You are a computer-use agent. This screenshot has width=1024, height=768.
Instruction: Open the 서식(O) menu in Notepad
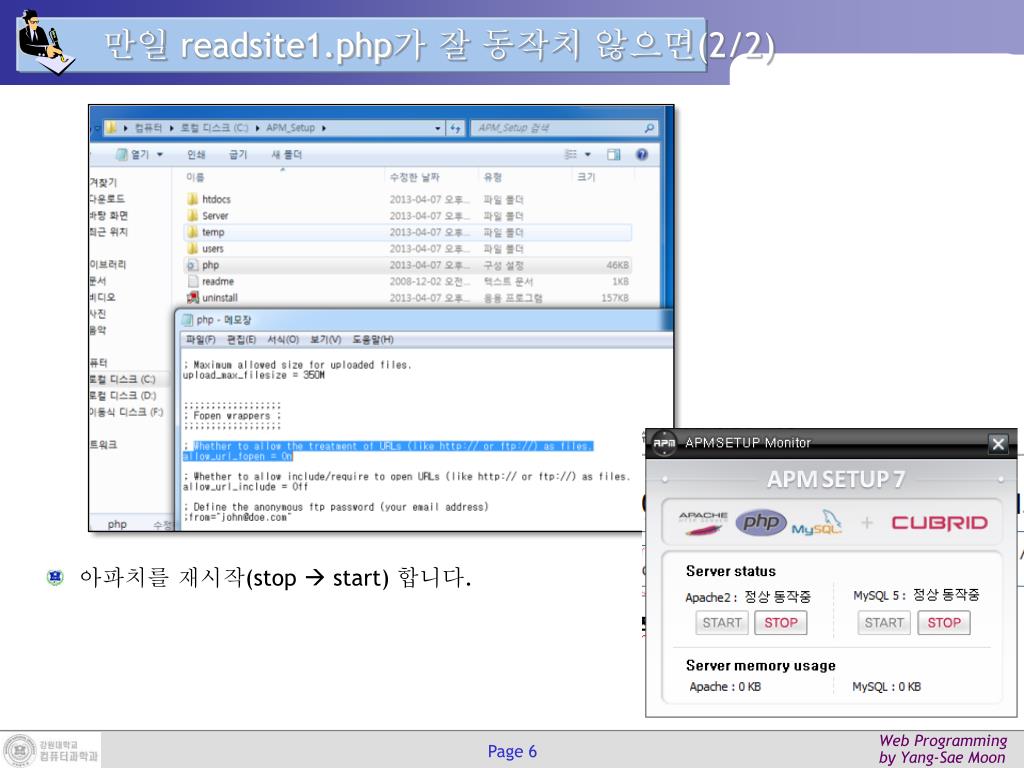tap(283, 340)
